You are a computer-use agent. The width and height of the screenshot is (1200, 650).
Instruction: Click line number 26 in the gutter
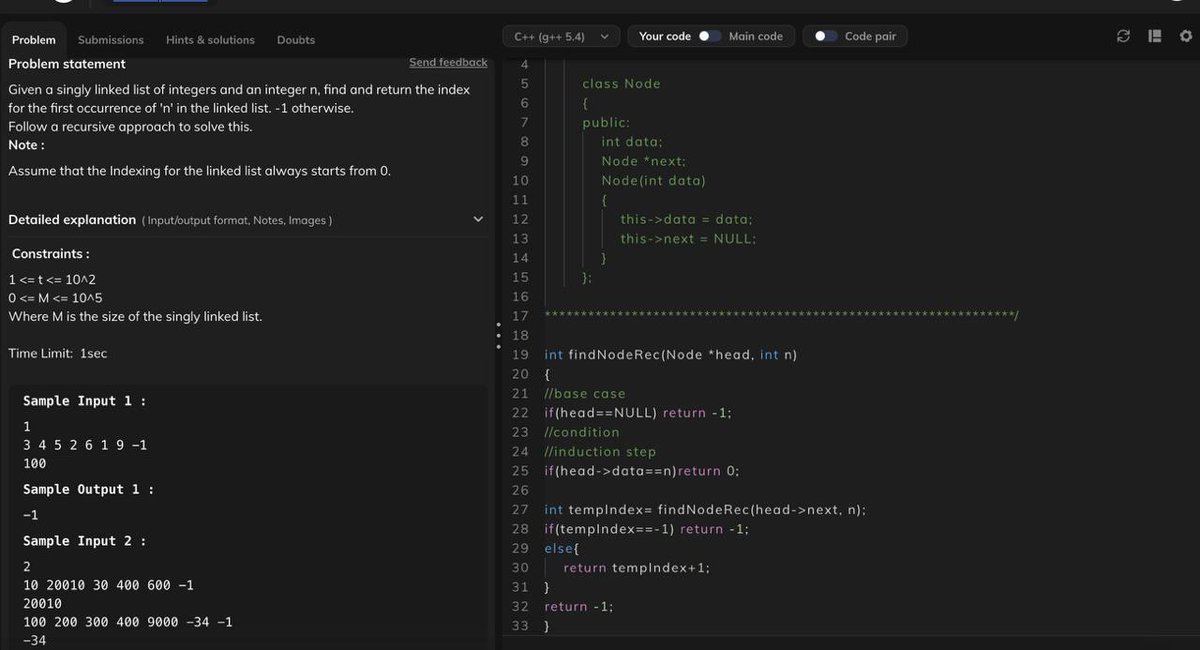point(520,491)
